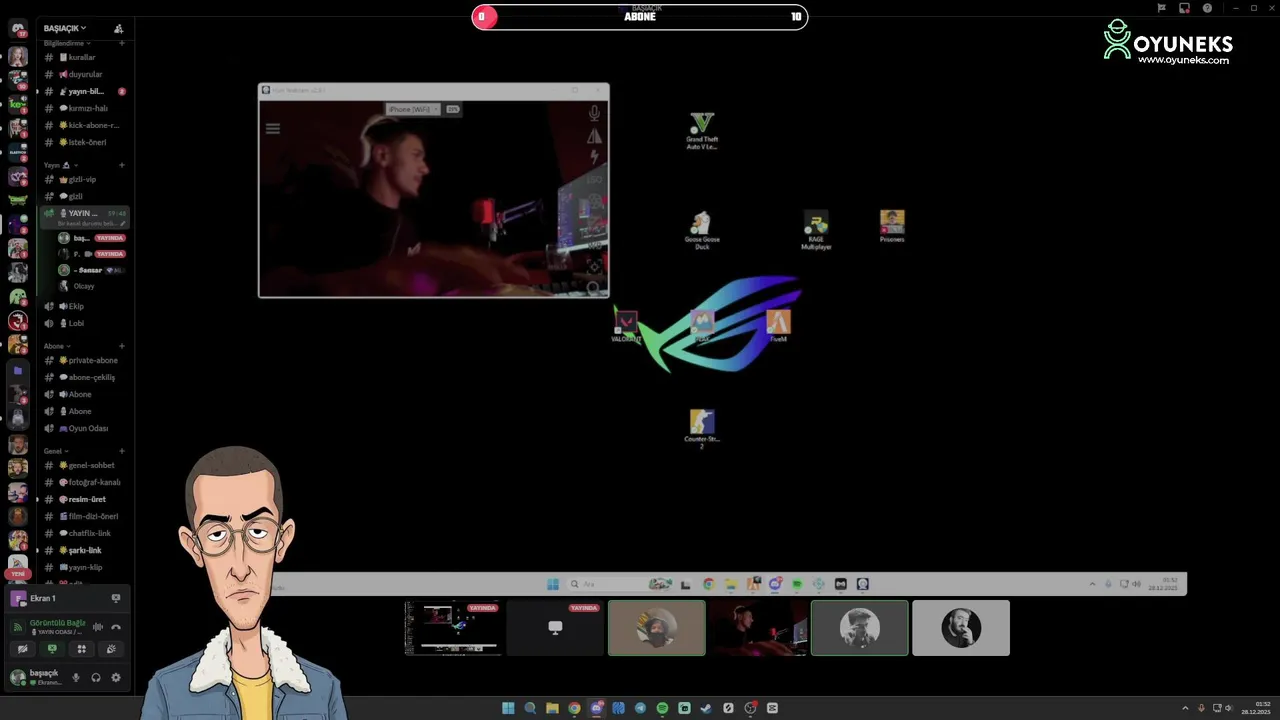Open the chatflix-link channel
The height and width of the screenshot is (720, 1280).
click(x=85, y=533)
